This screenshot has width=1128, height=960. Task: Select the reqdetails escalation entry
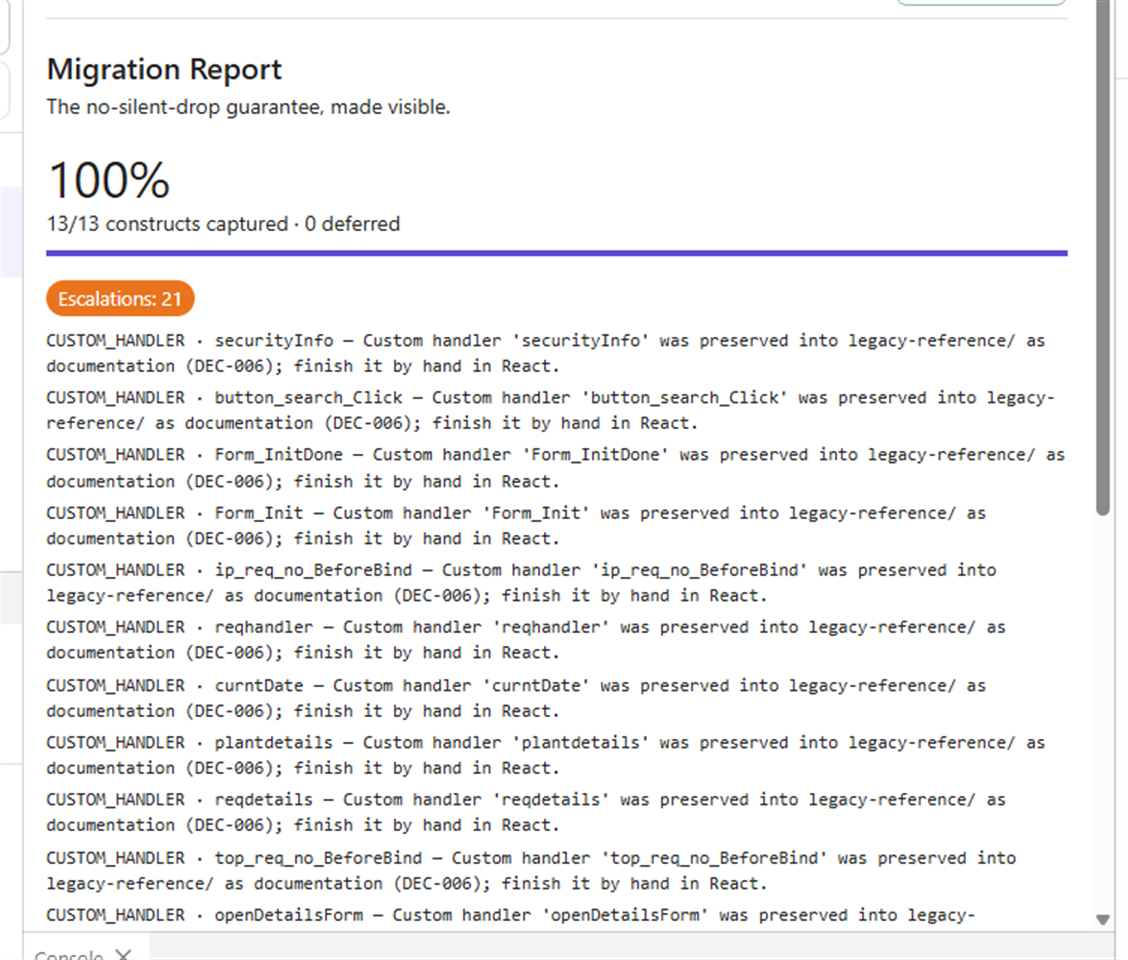click(x=526, y=812)
